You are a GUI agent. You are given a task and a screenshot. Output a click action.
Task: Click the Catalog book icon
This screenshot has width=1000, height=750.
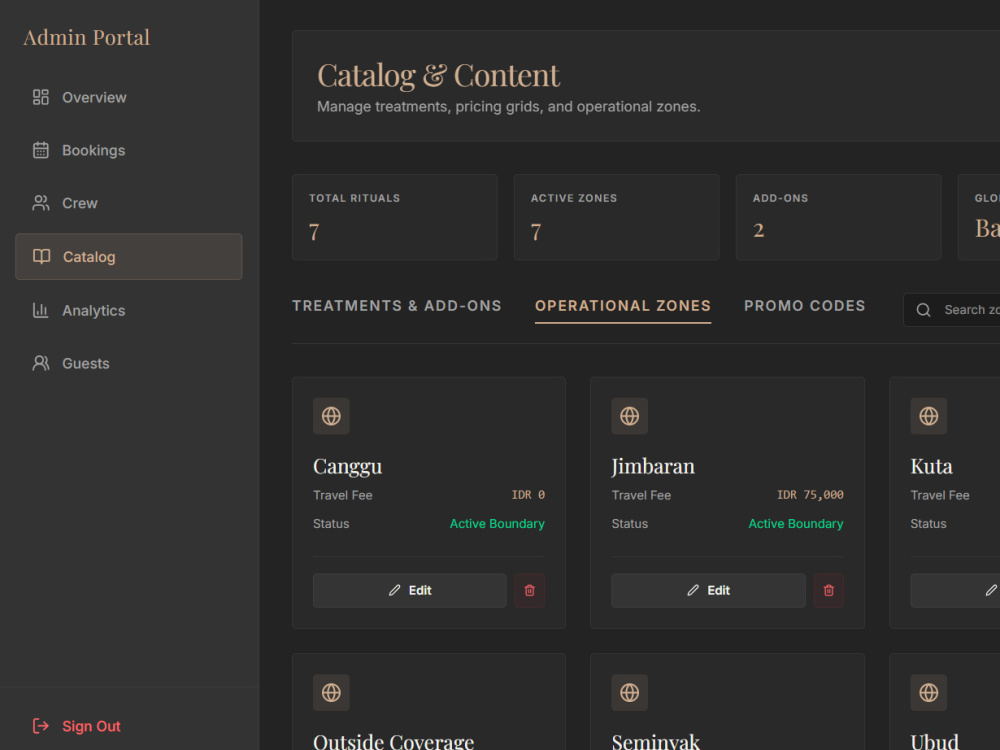pyautogui.click(x=41, y=256)
